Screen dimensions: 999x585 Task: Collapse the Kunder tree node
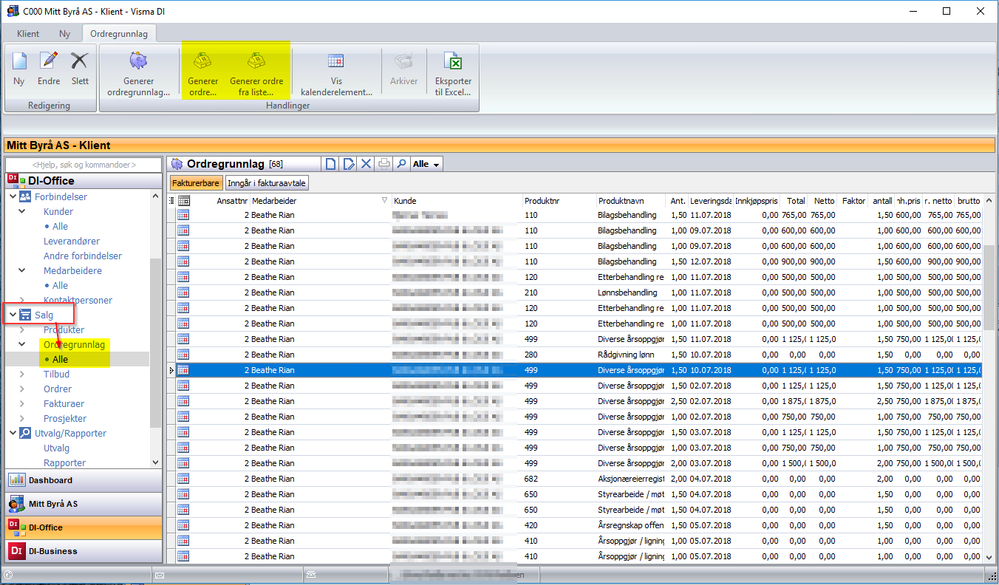(x=22, y=212)
